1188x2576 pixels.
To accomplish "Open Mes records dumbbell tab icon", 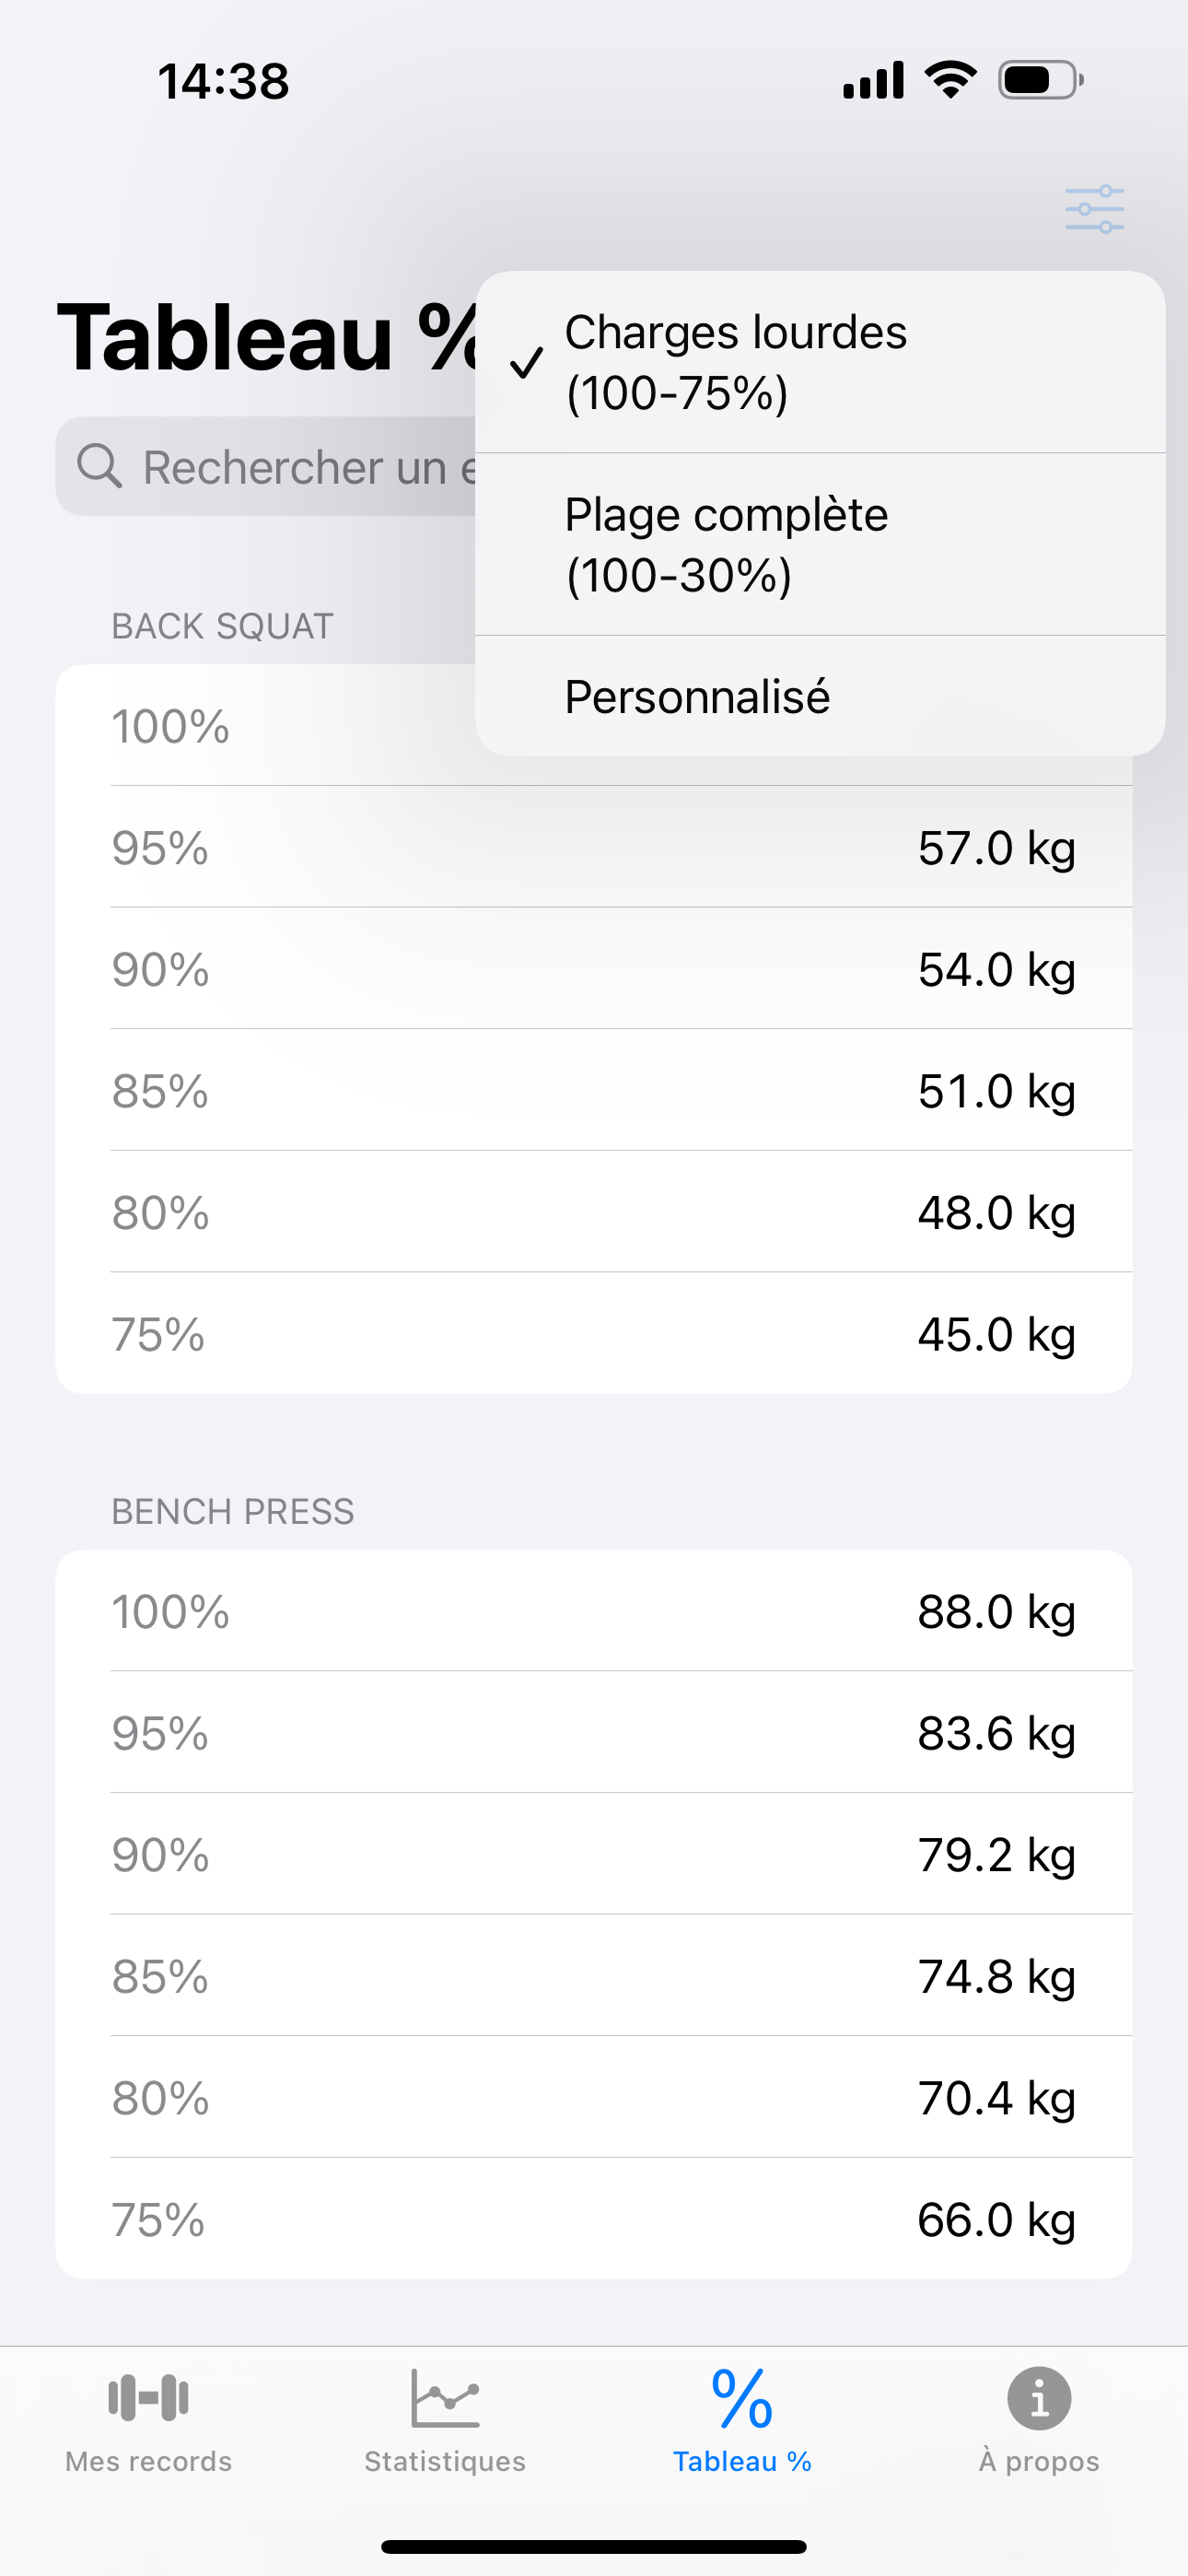I will point(148,2398).
